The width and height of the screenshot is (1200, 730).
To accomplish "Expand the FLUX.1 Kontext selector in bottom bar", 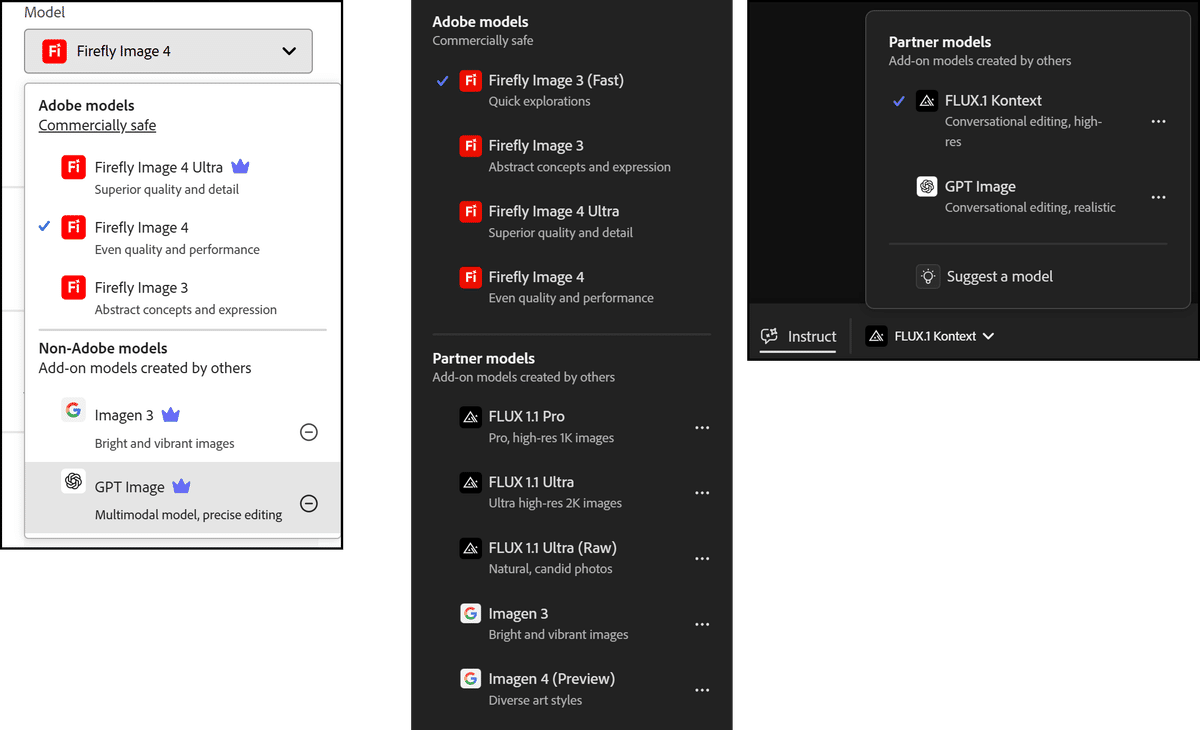I will (x=931, y=336).
